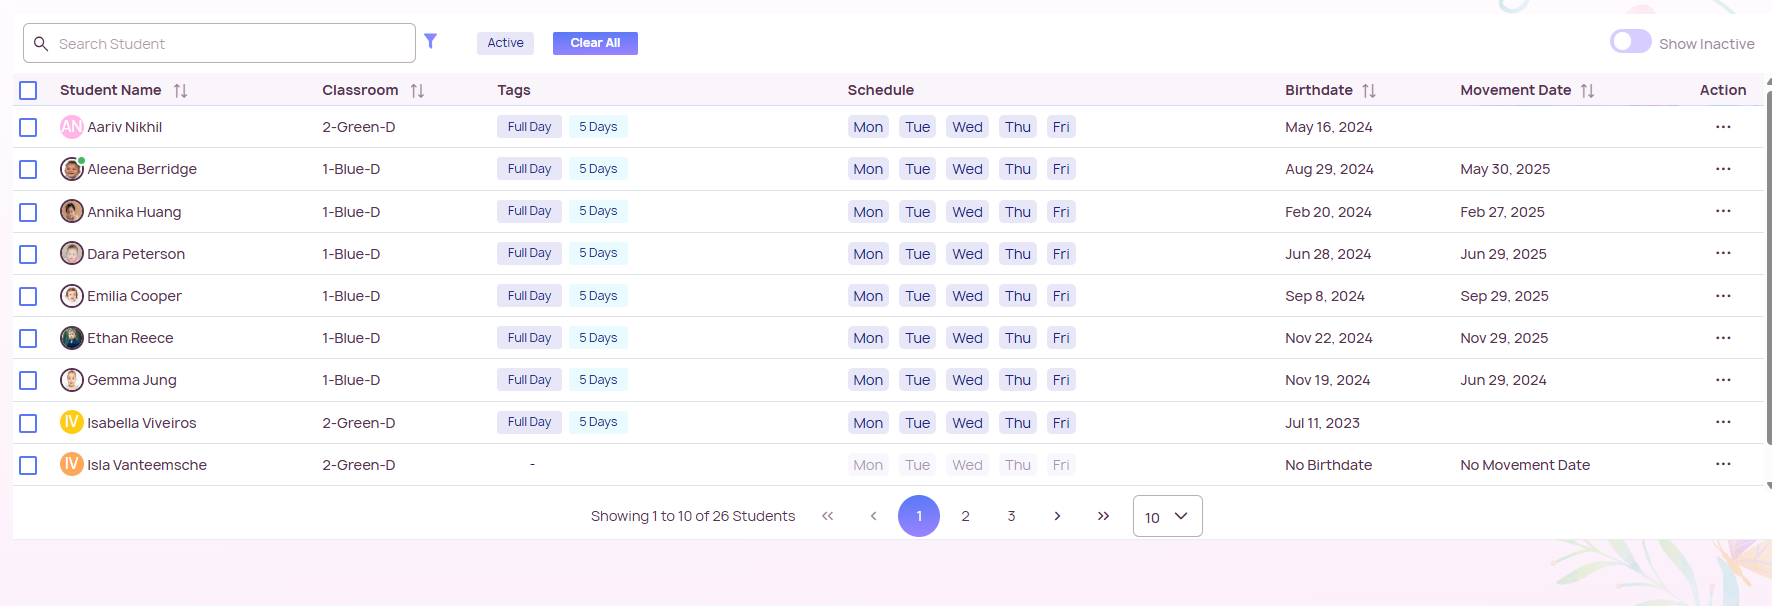
Task: Go to the next page arrow
Action: [x=1057, y=516]
